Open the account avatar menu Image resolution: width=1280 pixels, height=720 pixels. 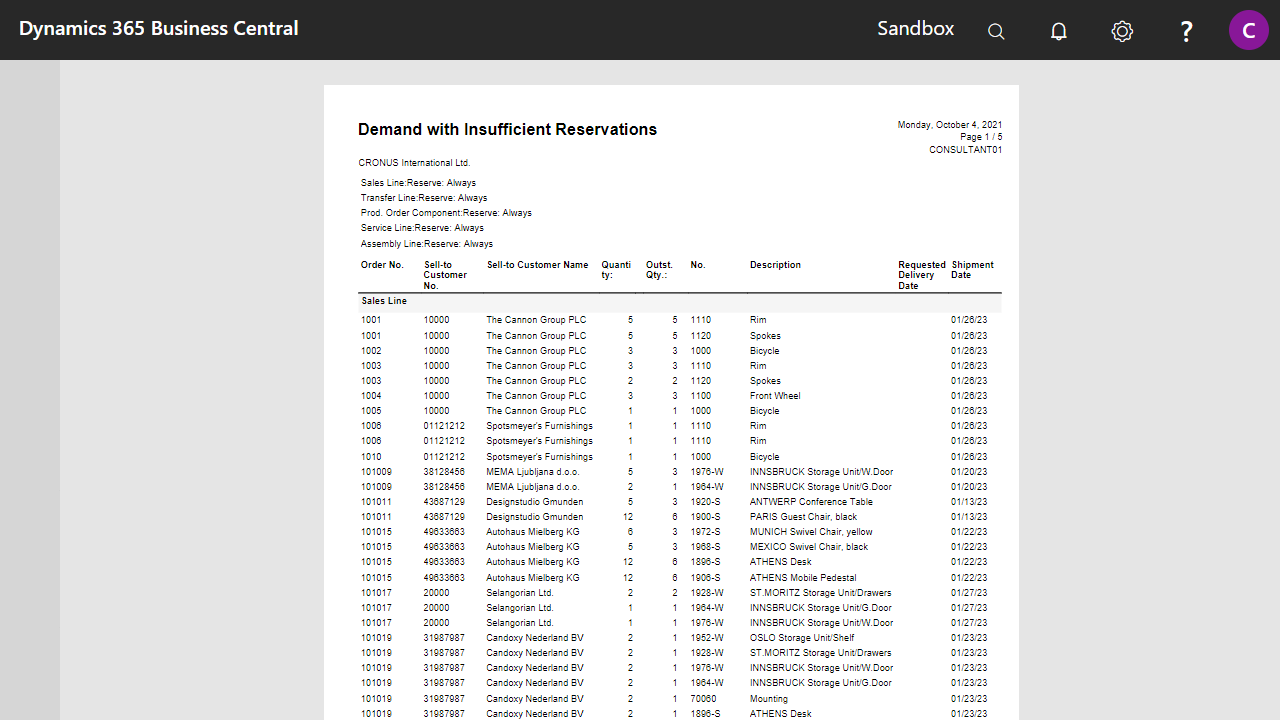(x=1248, y=29)
